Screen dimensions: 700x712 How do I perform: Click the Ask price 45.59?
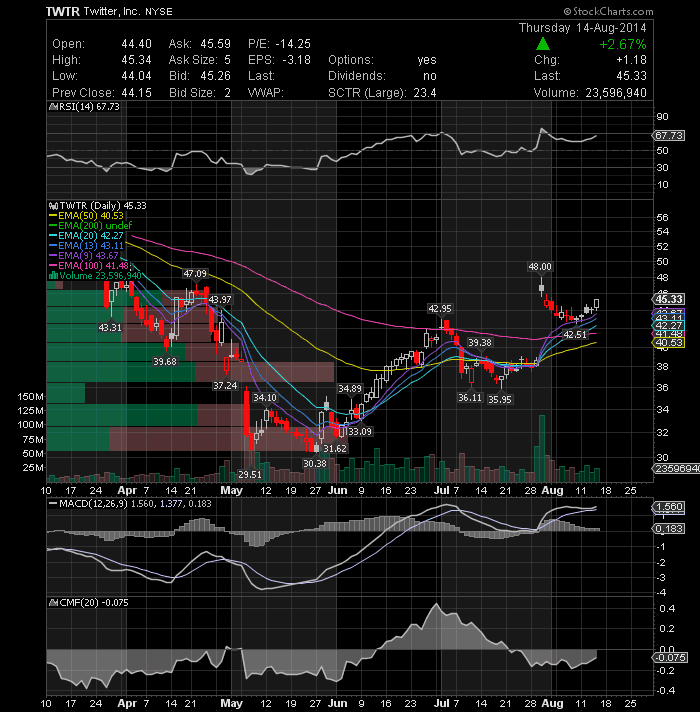(216, 44)
